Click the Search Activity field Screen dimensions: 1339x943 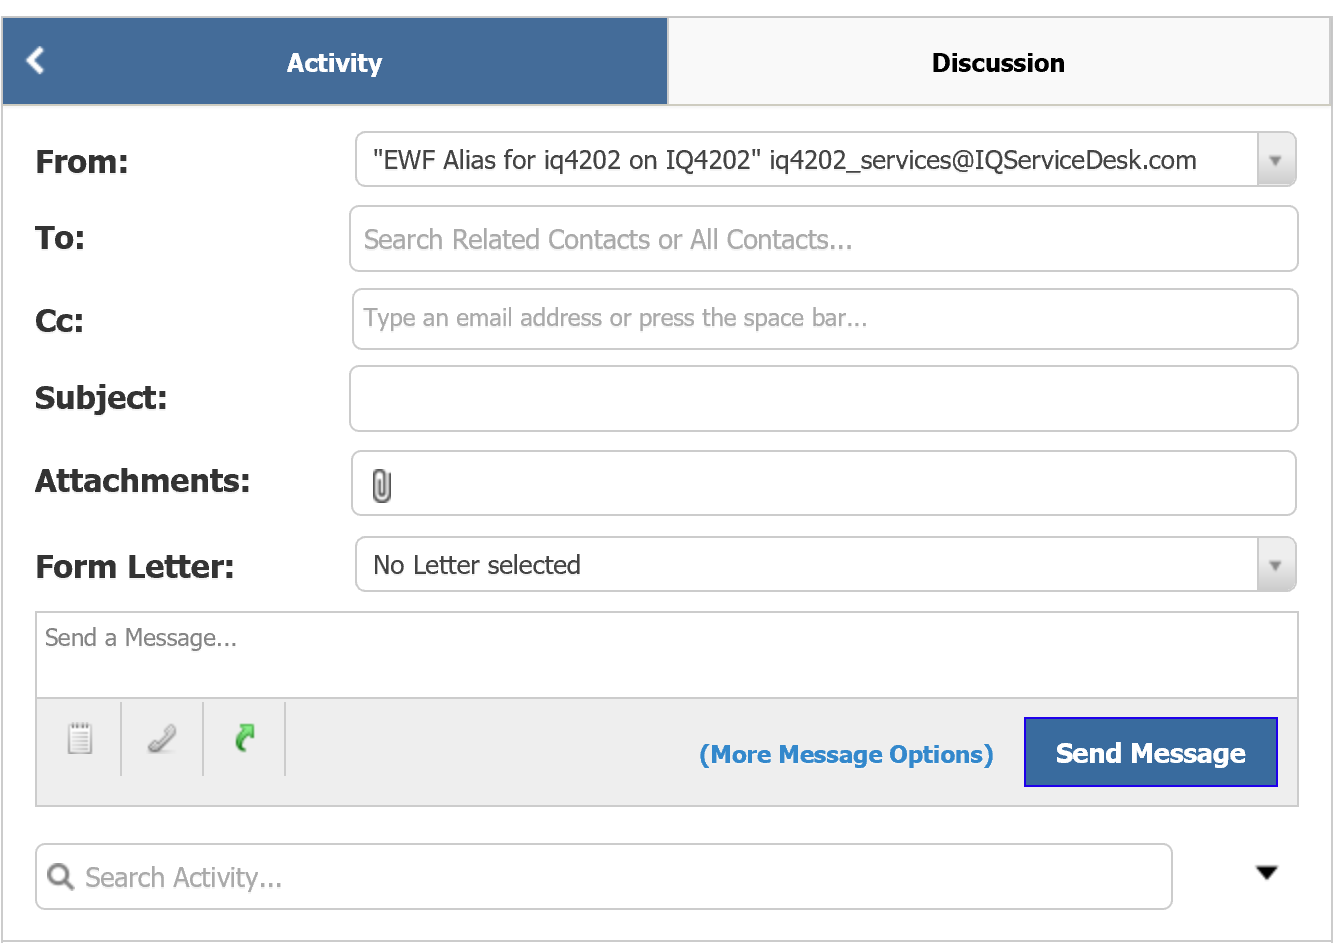[x=604, y=877]
